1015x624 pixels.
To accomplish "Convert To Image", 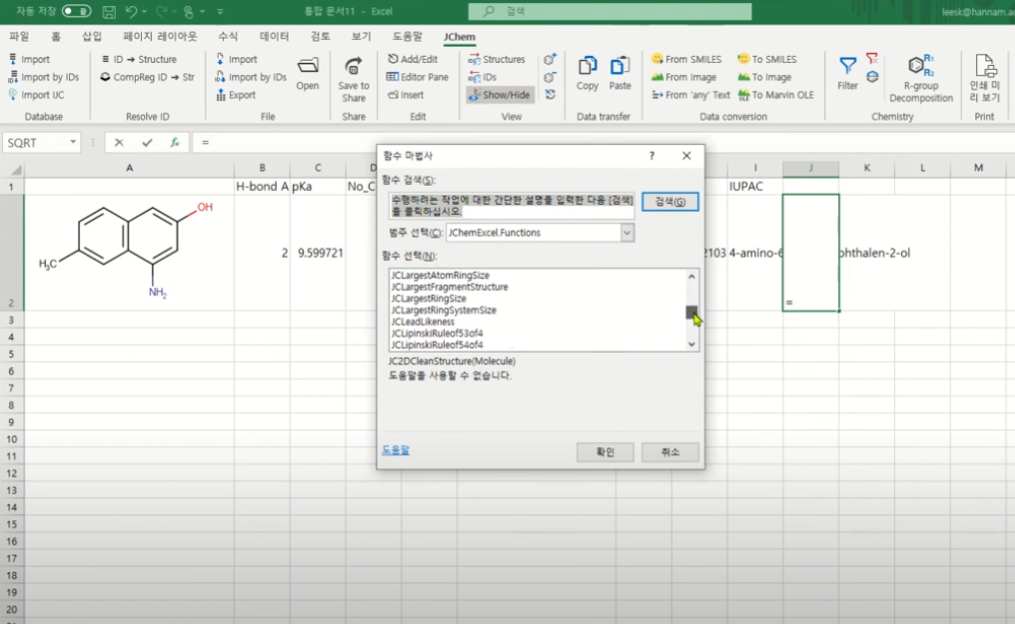I will (764, 77).
